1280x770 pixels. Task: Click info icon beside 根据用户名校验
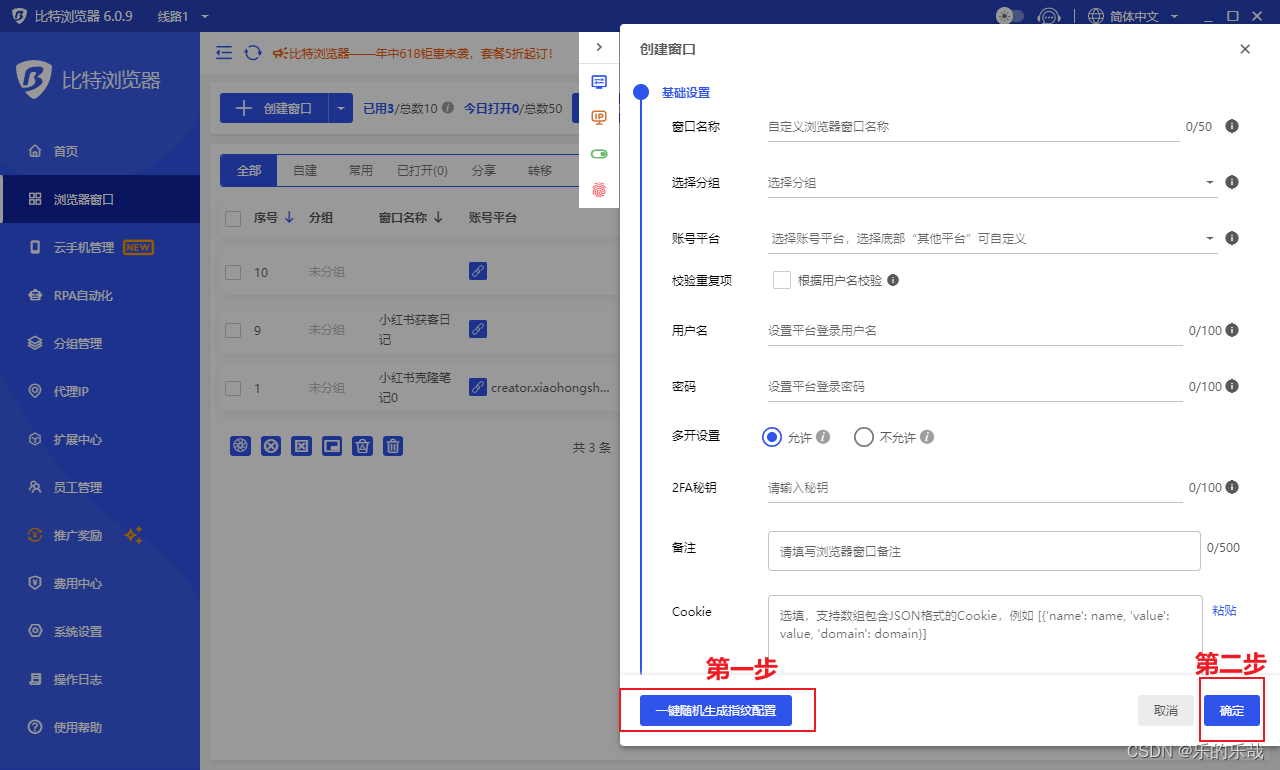tap(893, 280)
